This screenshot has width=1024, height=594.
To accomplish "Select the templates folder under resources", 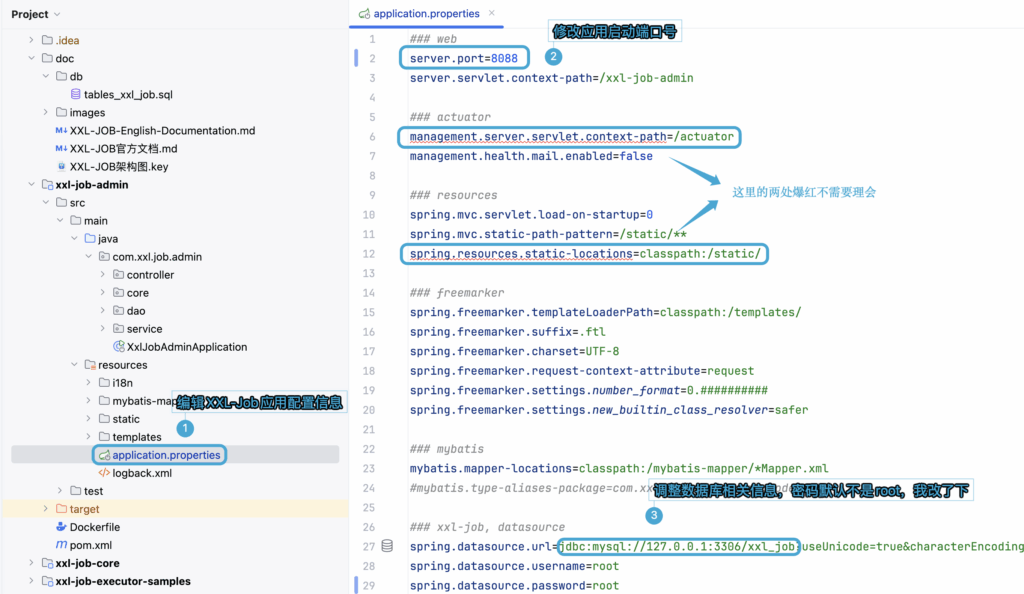I will click(136, 437).
